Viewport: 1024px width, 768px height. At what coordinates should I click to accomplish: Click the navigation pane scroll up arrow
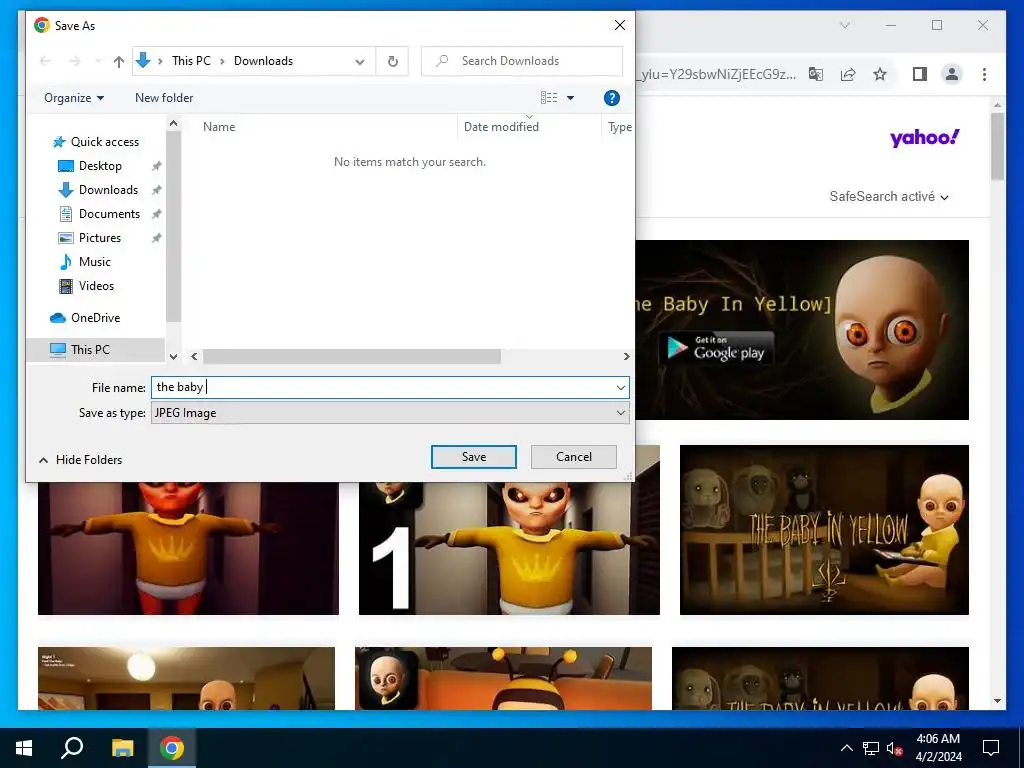(x=173, y=123)
